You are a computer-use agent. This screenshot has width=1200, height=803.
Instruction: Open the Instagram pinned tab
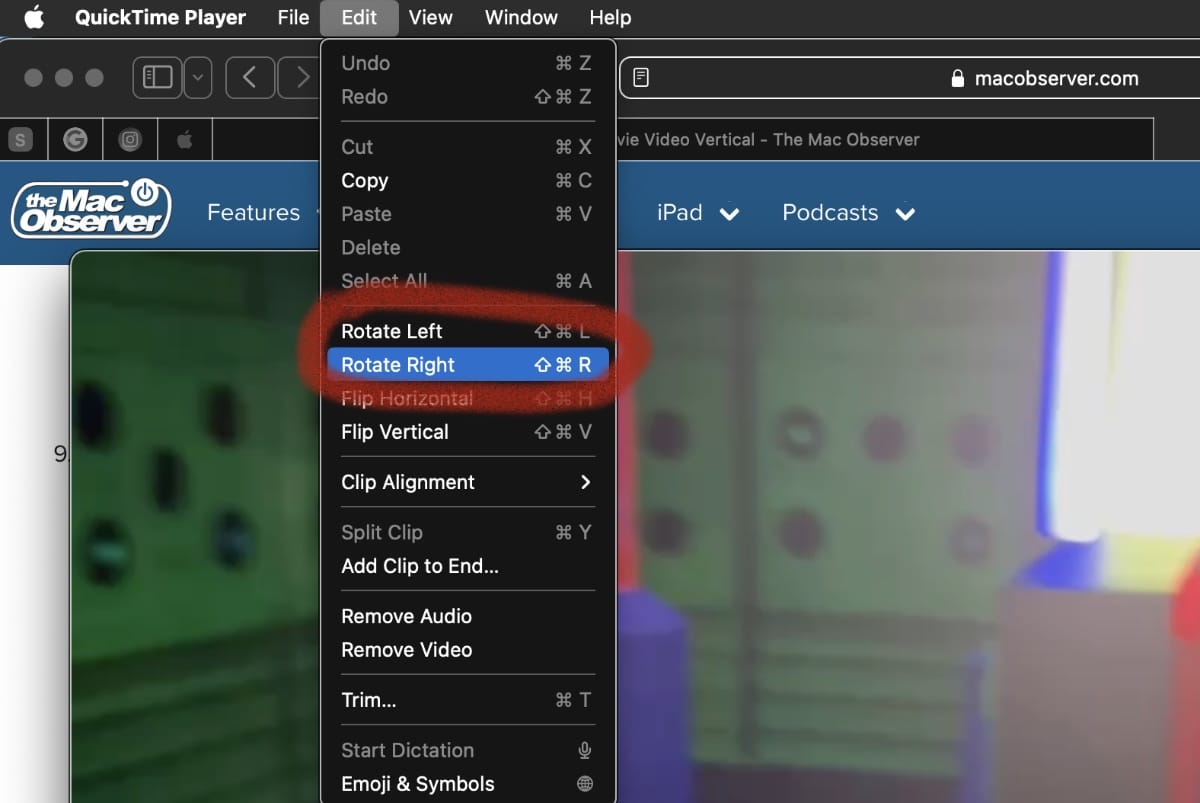click(x=130, y=140)
